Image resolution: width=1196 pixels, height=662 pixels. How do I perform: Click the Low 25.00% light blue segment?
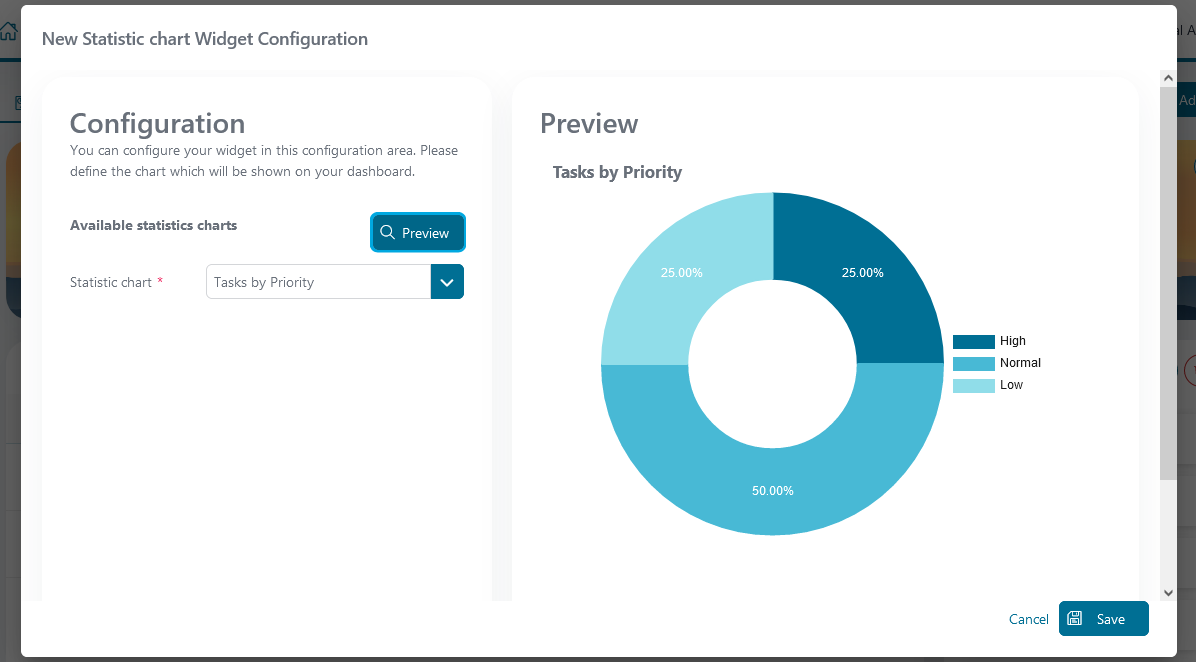tap(683, 275)
